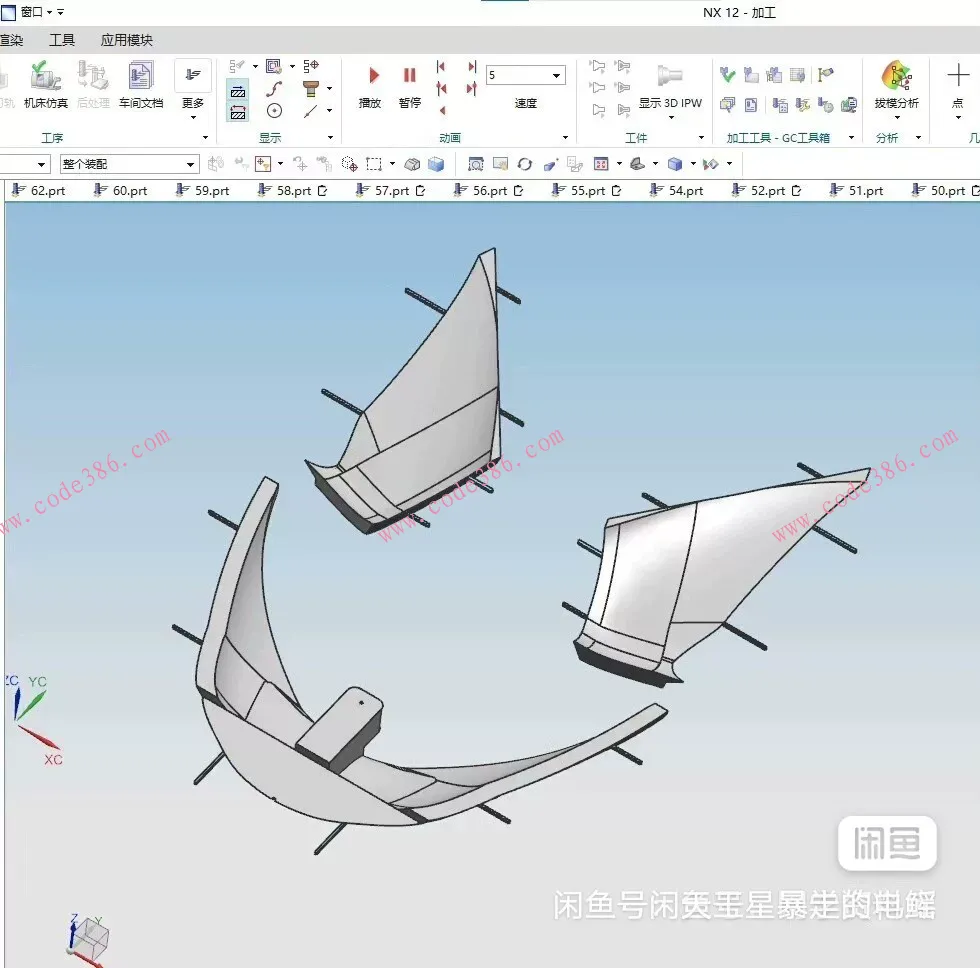Click the table sheet GC toolbox icon
Viewport: 980px width, 968px height.
(x=797, y=75)
